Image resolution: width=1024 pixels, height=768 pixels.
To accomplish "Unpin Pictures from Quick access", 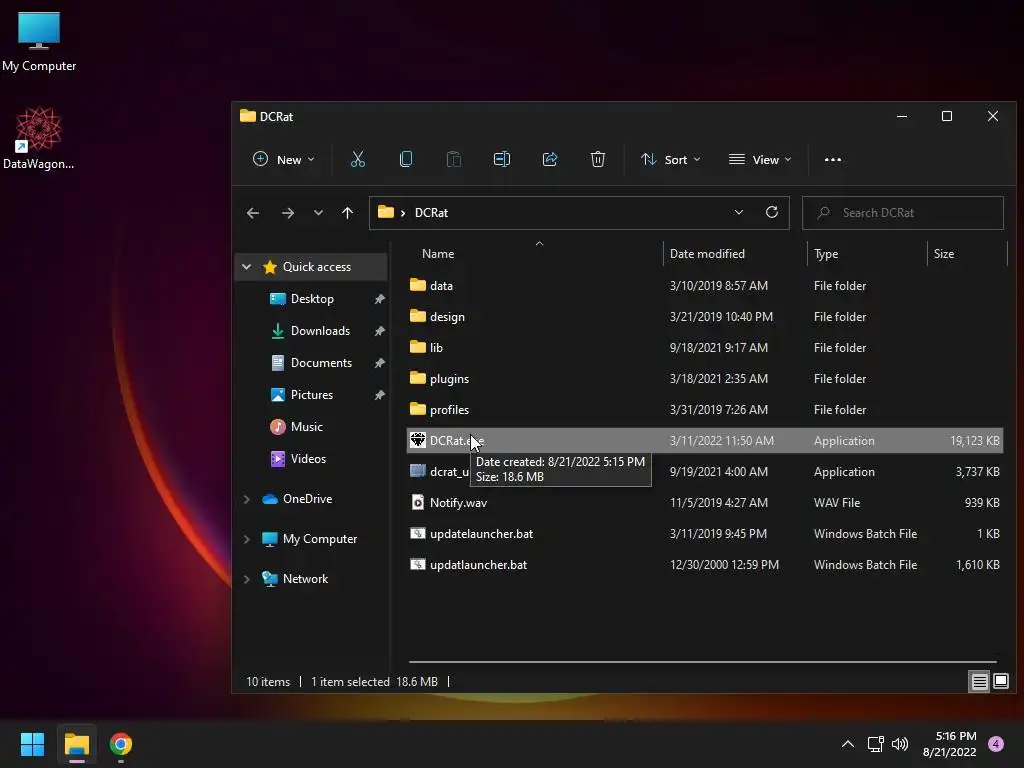I will tap(379, 395).
